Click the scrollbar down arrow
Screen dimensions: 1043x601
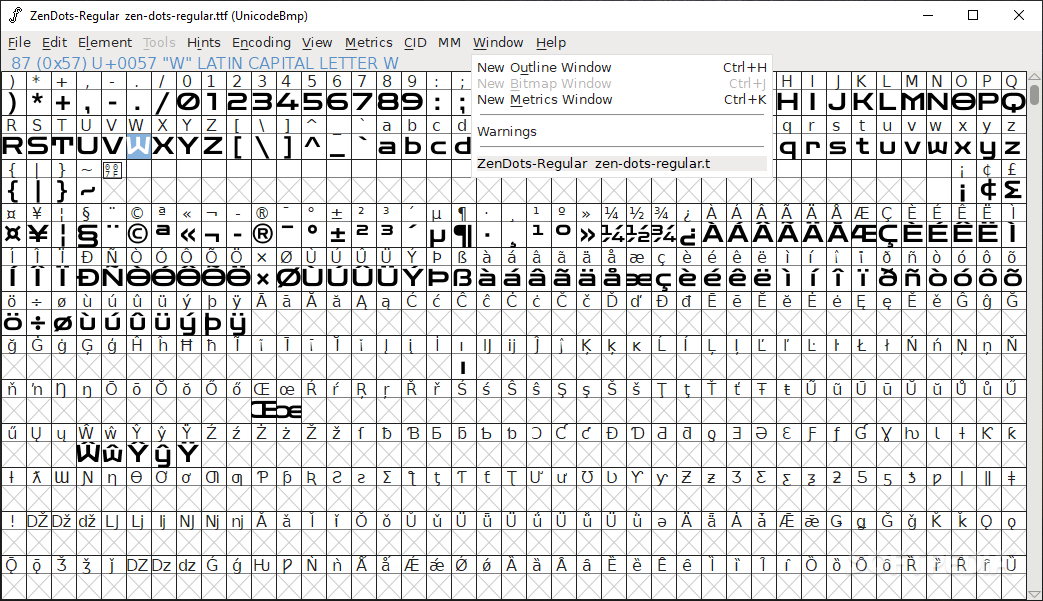pos(1034,594)
